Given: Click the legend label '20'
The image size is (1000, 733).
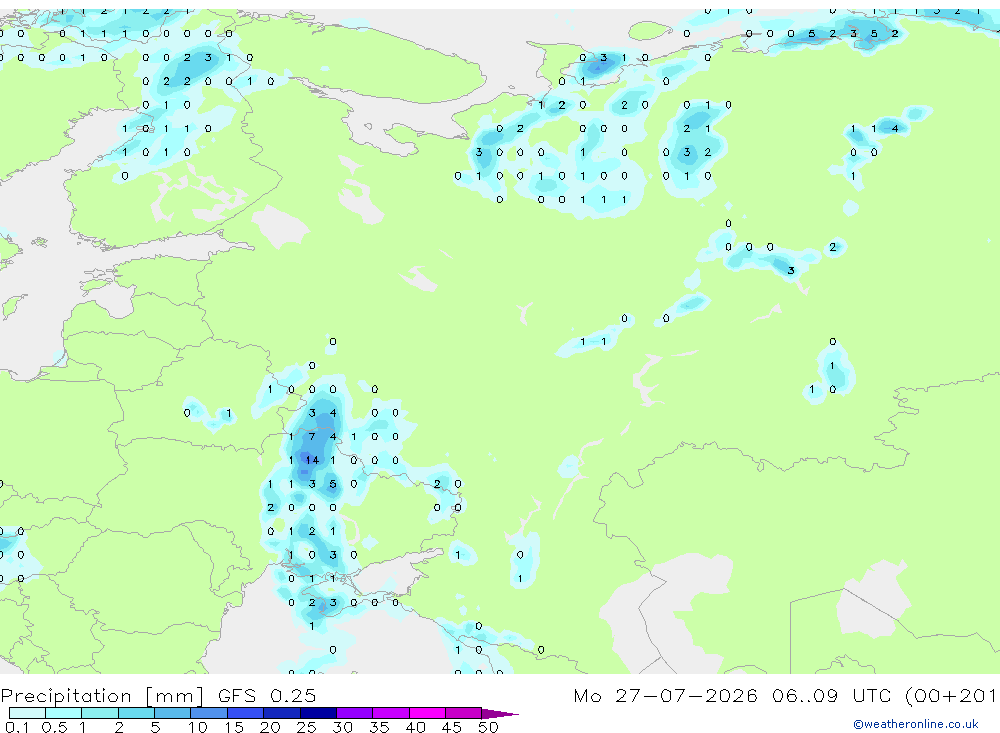Looking at the screenshot, I should tap(270, 727).
